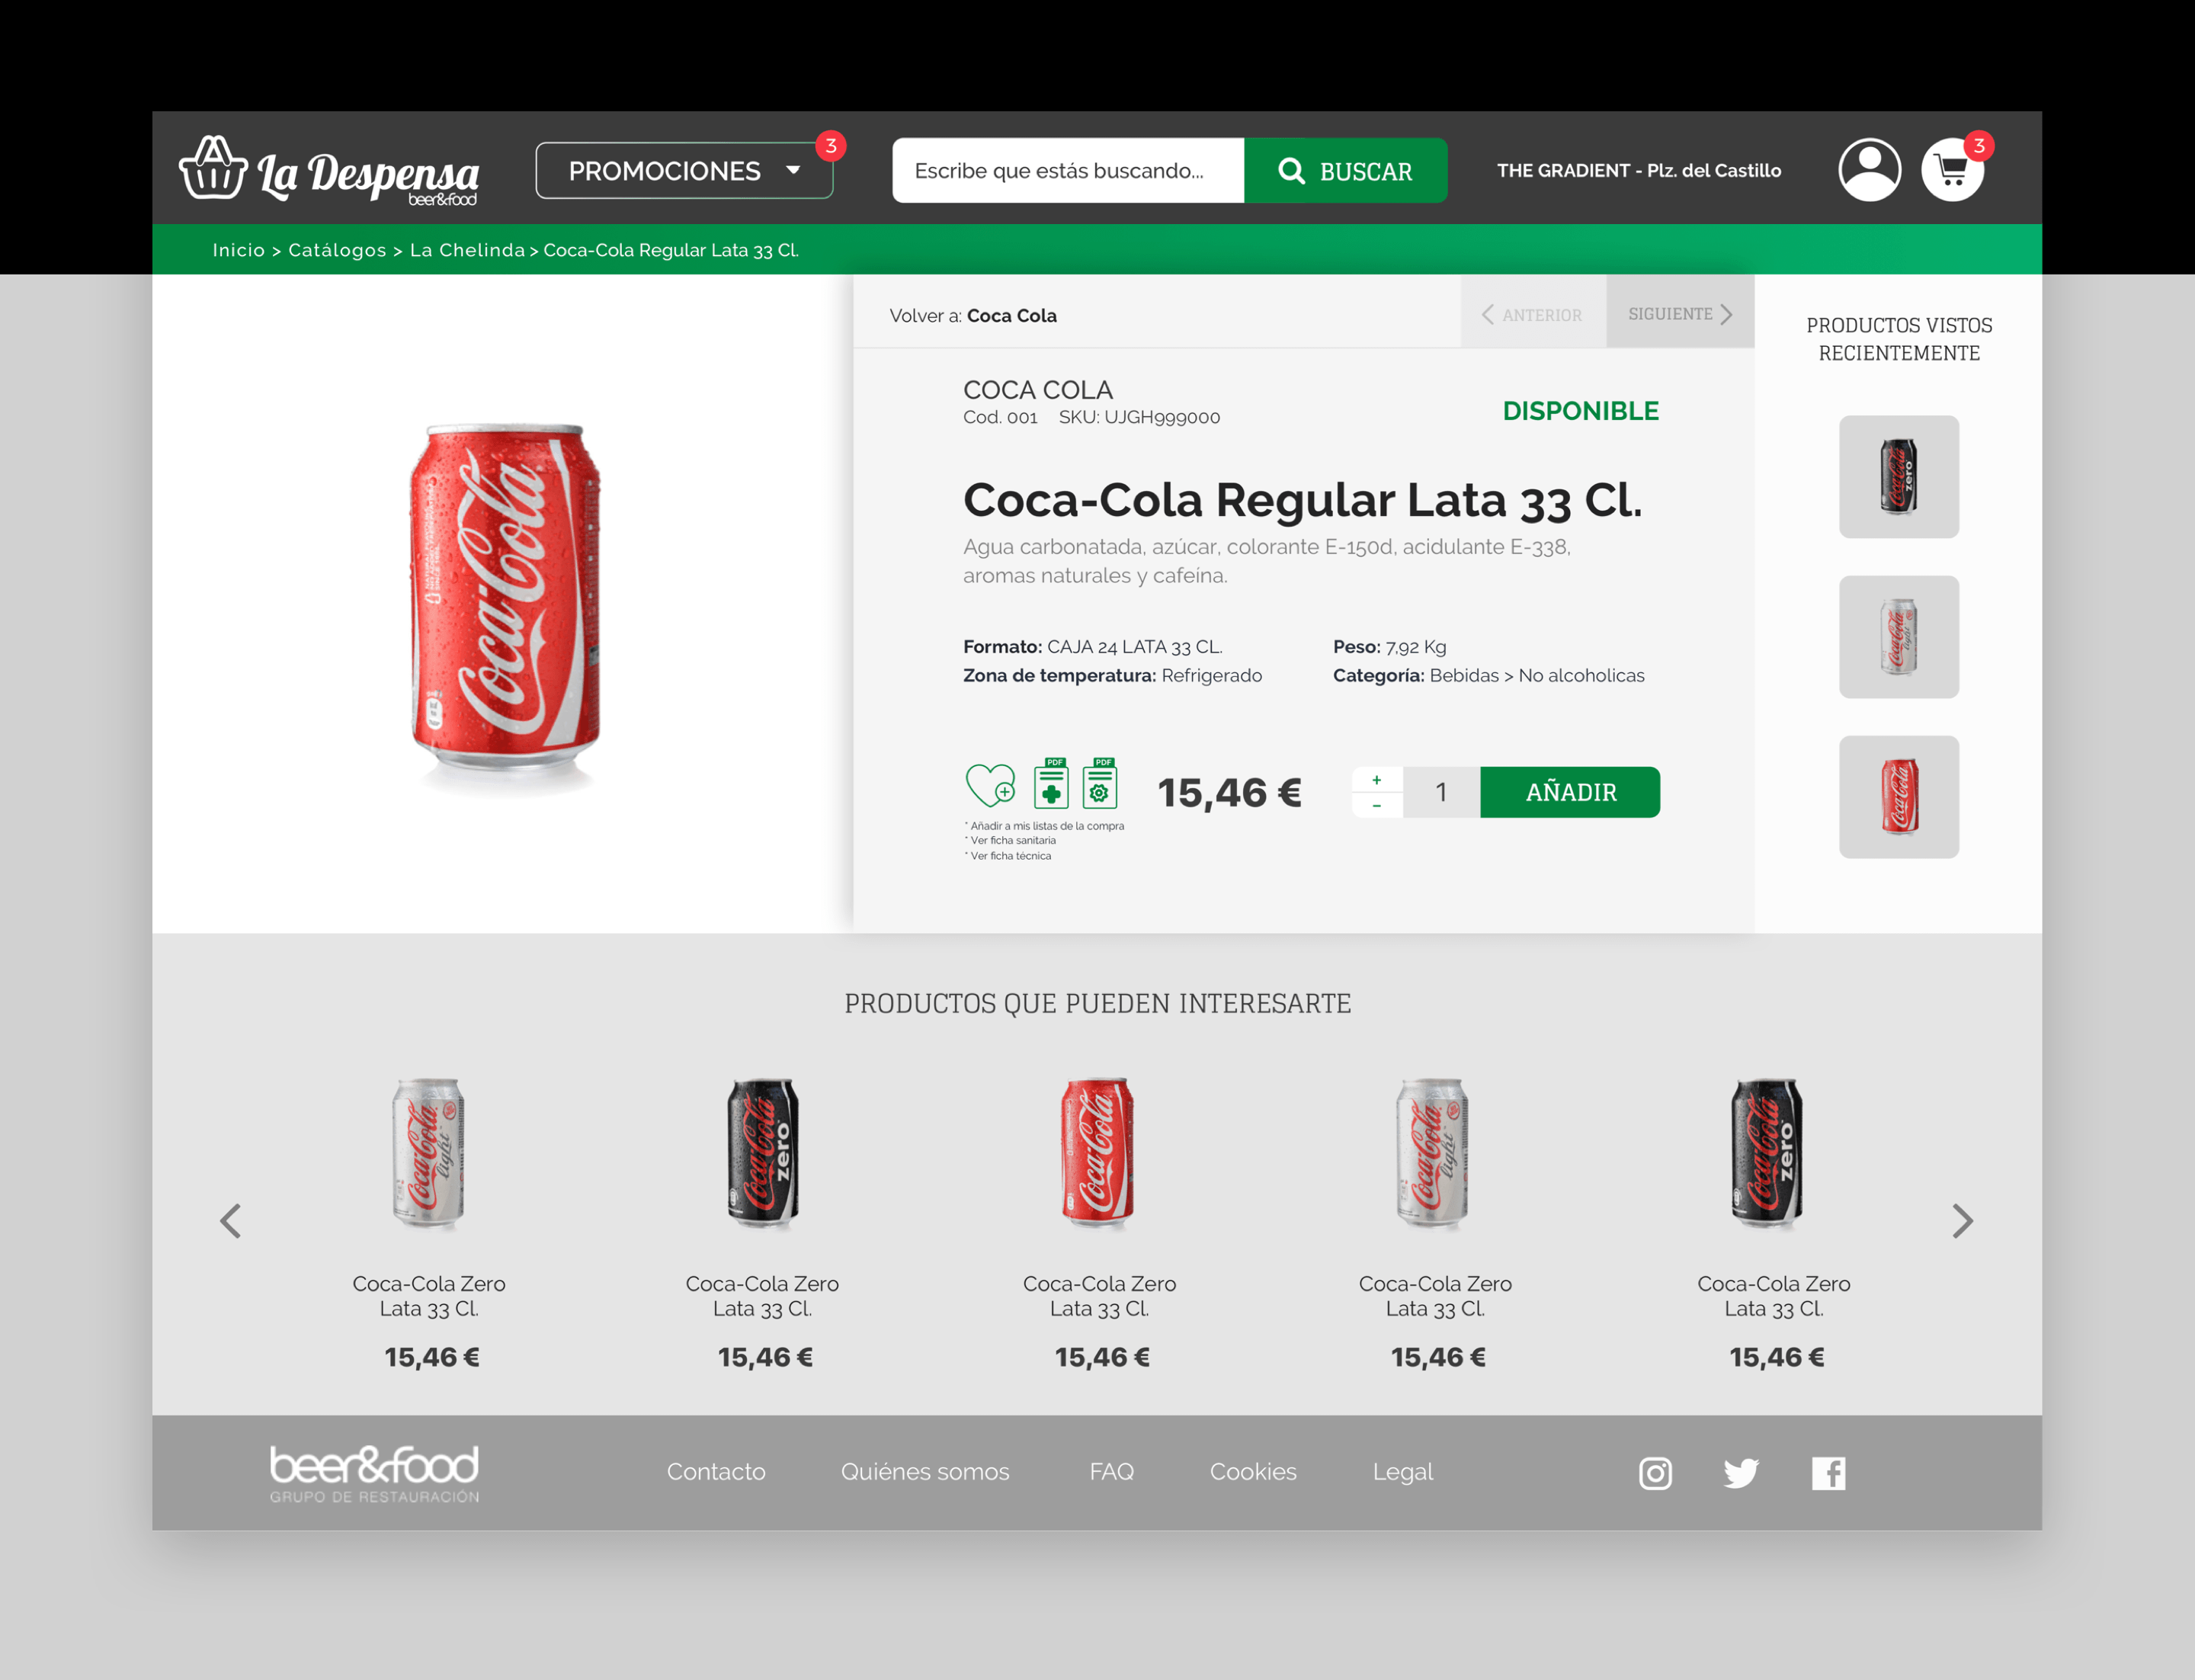This screenshot has height=1680, width=2195.
Task: Open FAQ footer link
Action: pos(1111,1472)
